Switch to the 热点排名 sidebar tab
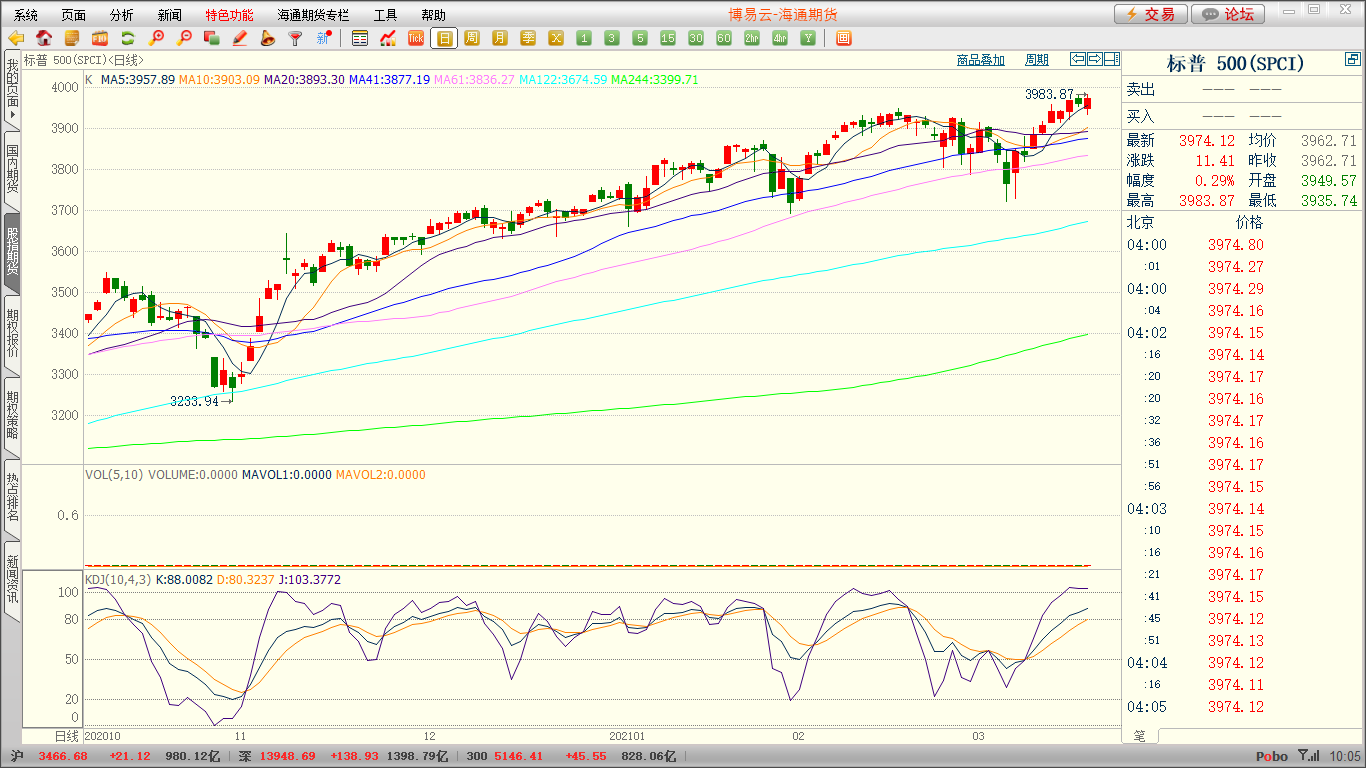Viewport: 1366px width, 768px height. (12, 497)
